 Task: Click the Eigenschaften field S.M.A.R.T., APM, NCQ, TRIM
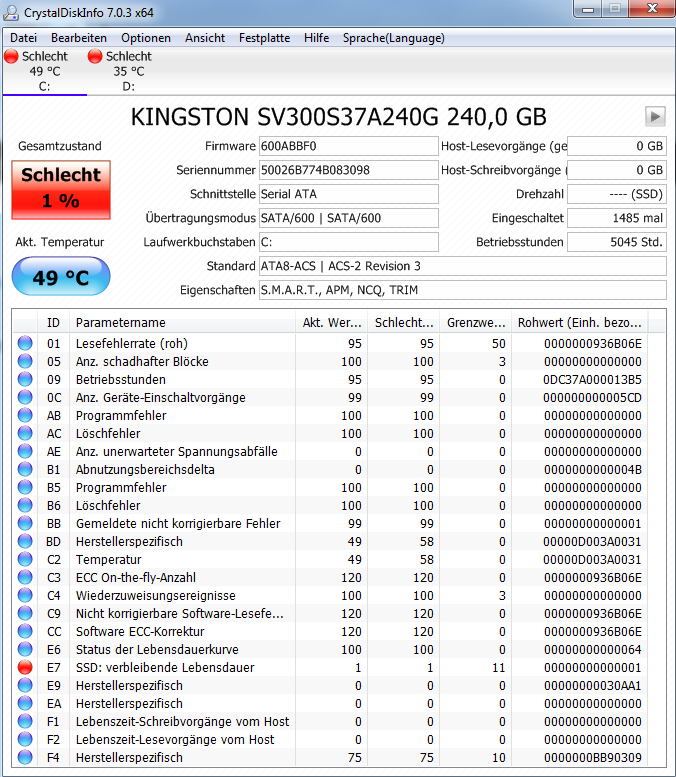click(463, 290)
